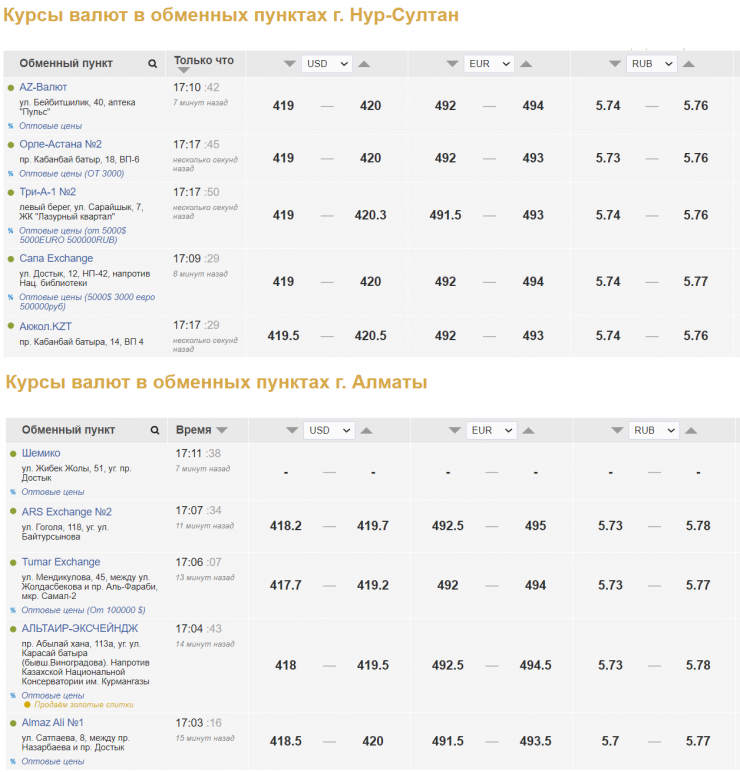The height and width of the screenshot is (772, 740).
Task: Open the AZ-Валют exchange link
Action: pos(43,87)
